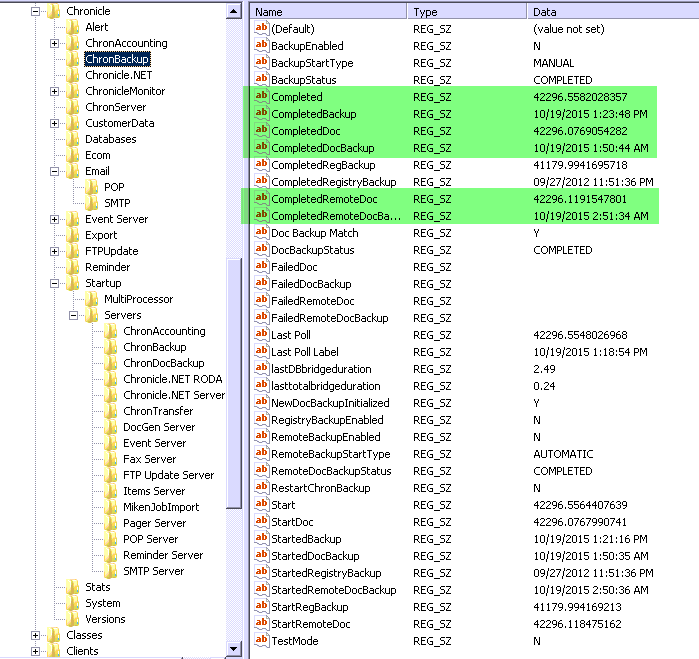The width and height of the screenshot is (699, 659).
Task: Click the ChronDocBackup folder icon
Action: tap(111, 363)
